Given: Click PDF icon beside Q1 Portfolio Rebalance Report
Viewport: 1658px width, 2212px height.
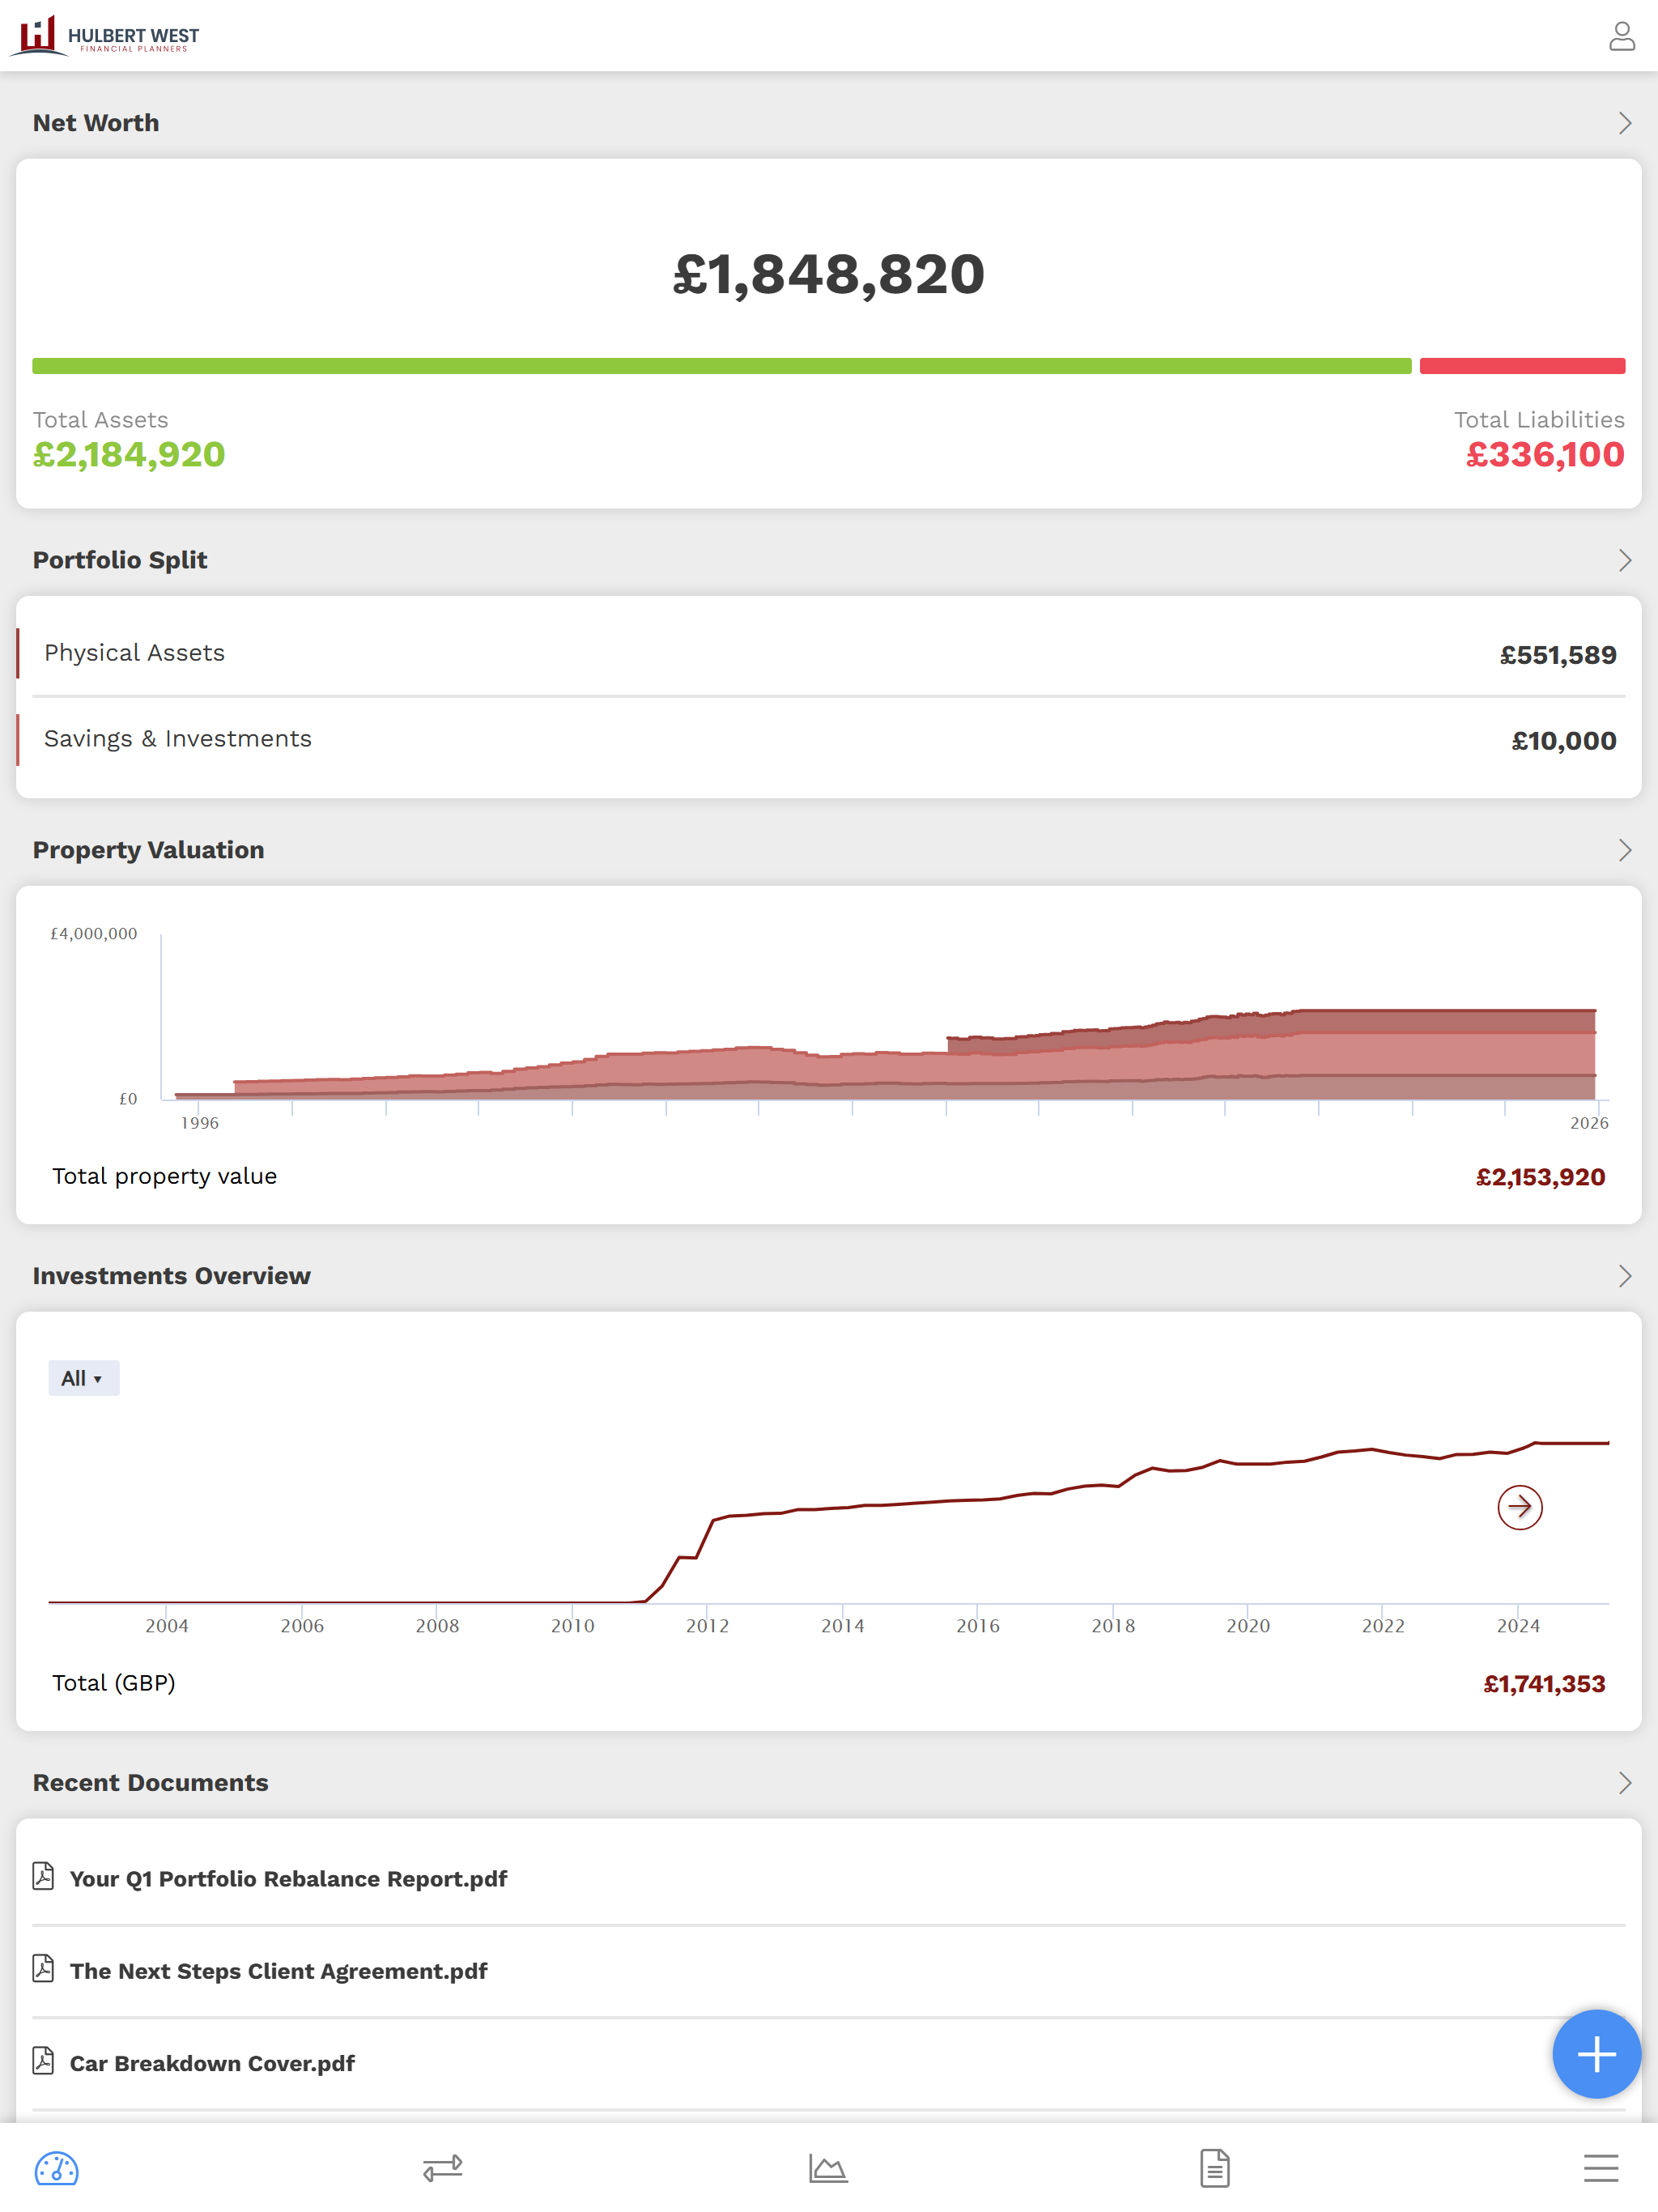Looking at the screenshot, I should tap(43, 1876).
